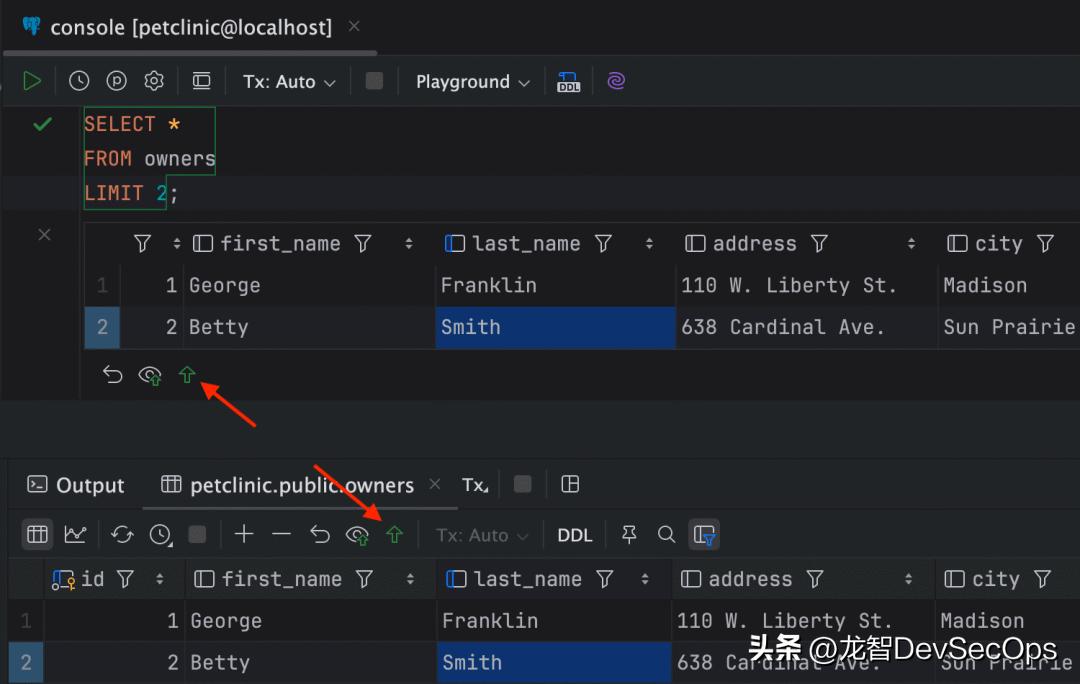Viewport: 1080px width, 684px height.
Task: Submit changes with in-editor green arrow
Action: [x=187, y=375]
